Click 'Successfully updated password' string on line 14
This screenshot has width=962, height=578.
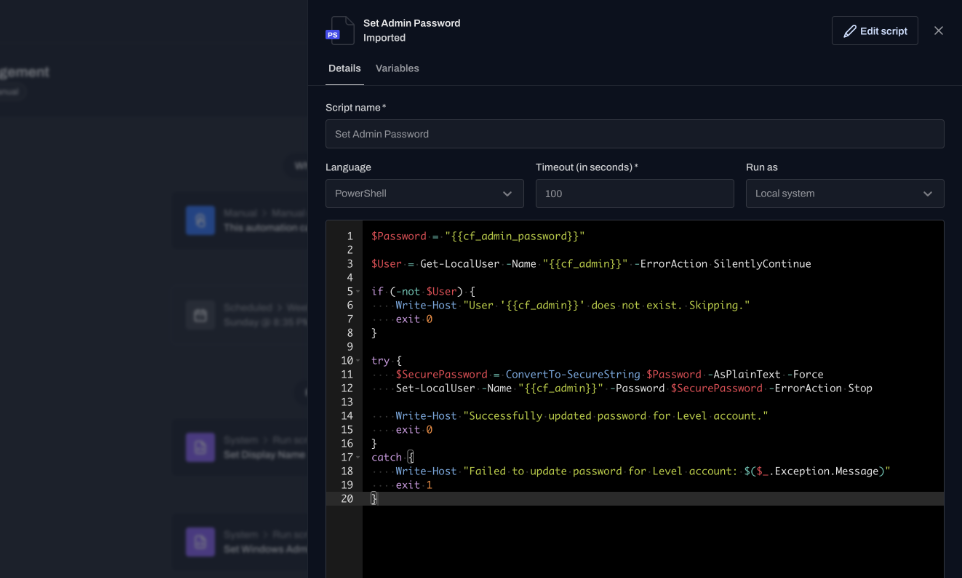tap(615, 416)
